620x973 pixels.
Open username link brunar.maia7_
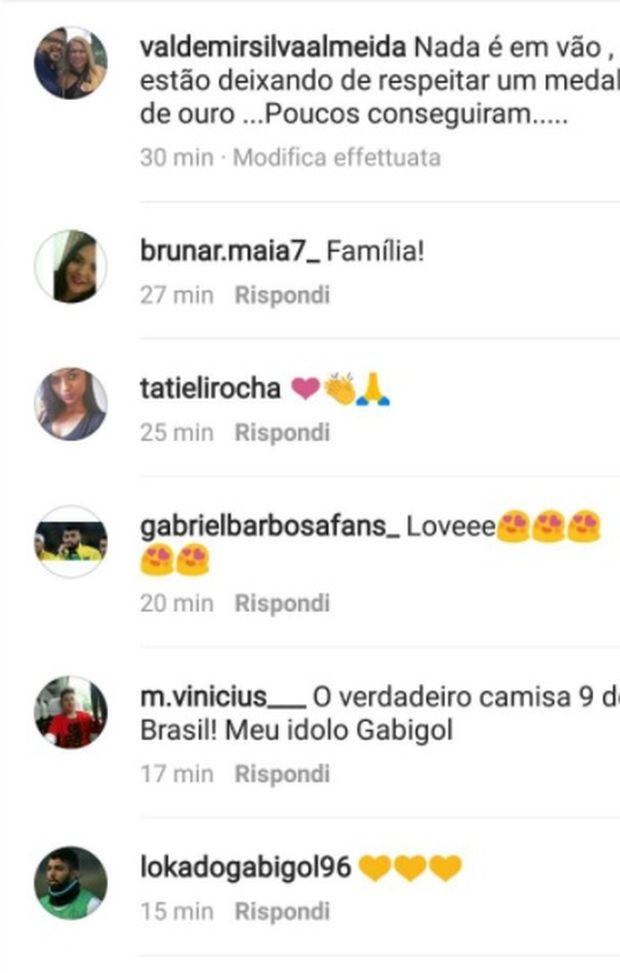tap(230, 251)
